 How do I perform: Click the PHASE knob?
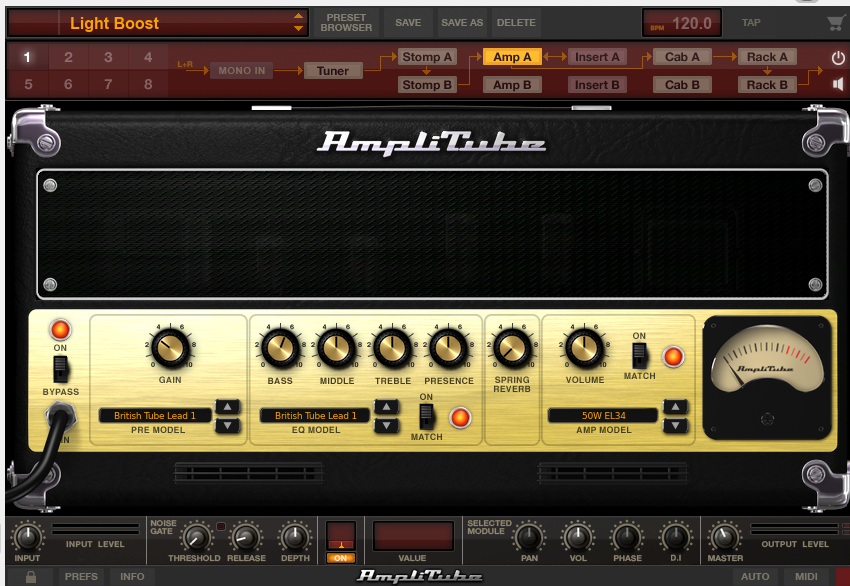(627, 537)
